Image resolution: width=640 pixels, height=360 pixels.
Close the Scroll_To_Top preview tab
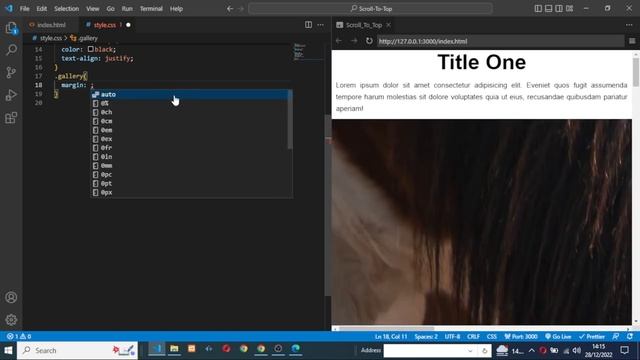[389, 25]
